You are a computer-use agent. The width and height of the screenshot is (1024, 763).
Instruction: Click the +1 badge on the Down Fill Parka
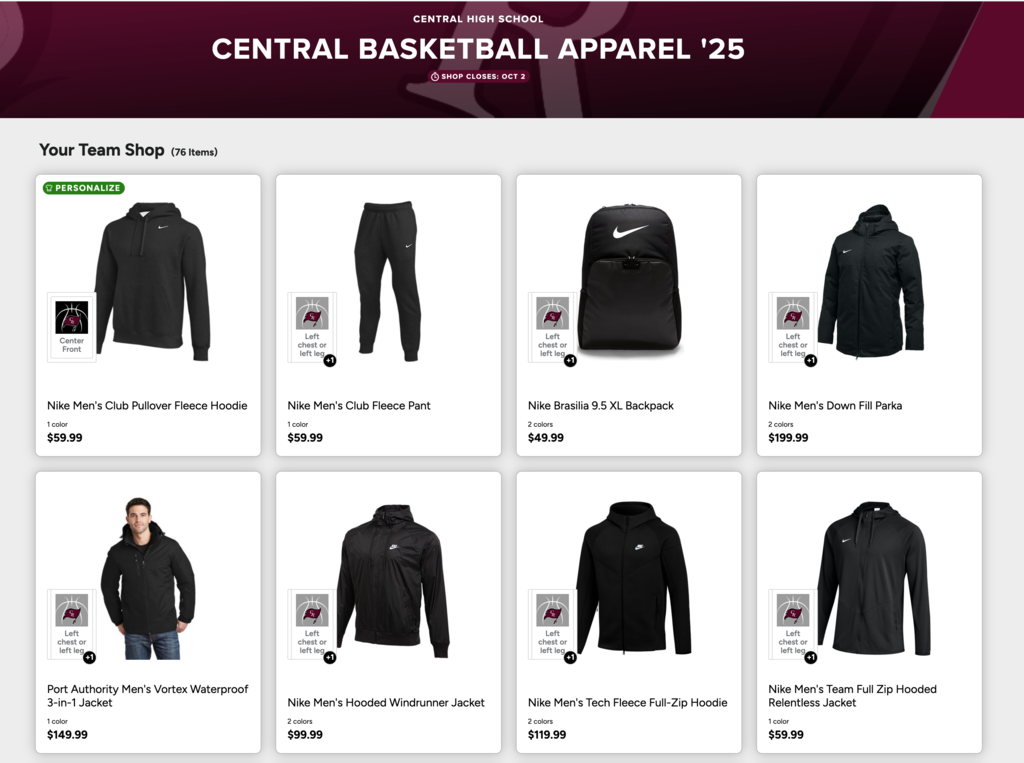(x=810, y=361)
